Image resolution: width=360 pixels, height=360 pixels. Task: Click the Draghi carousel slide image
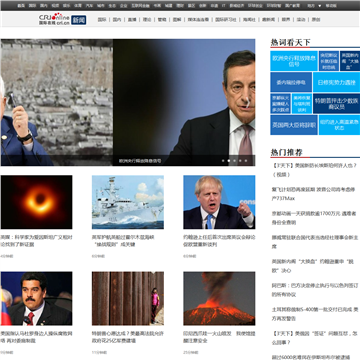click(184, 102)
